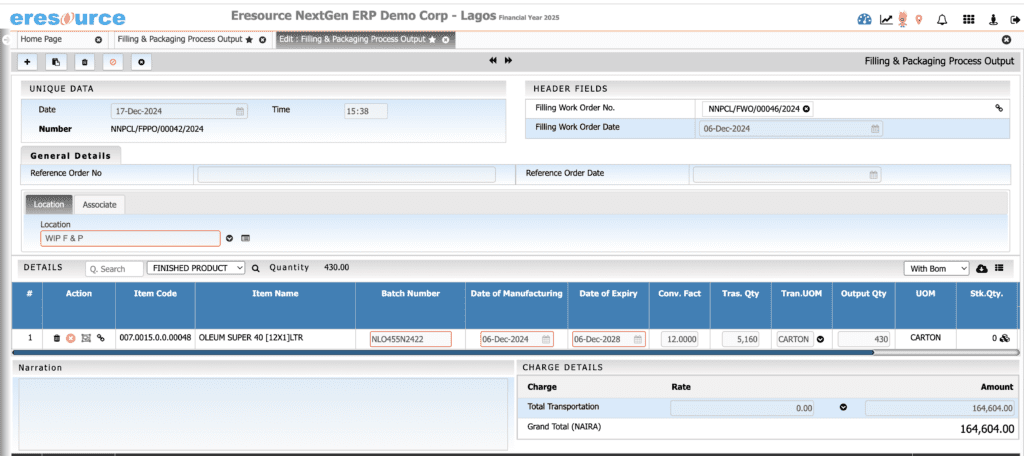Open the FINISHED PRODUCT dropdown

coord(195,269)
